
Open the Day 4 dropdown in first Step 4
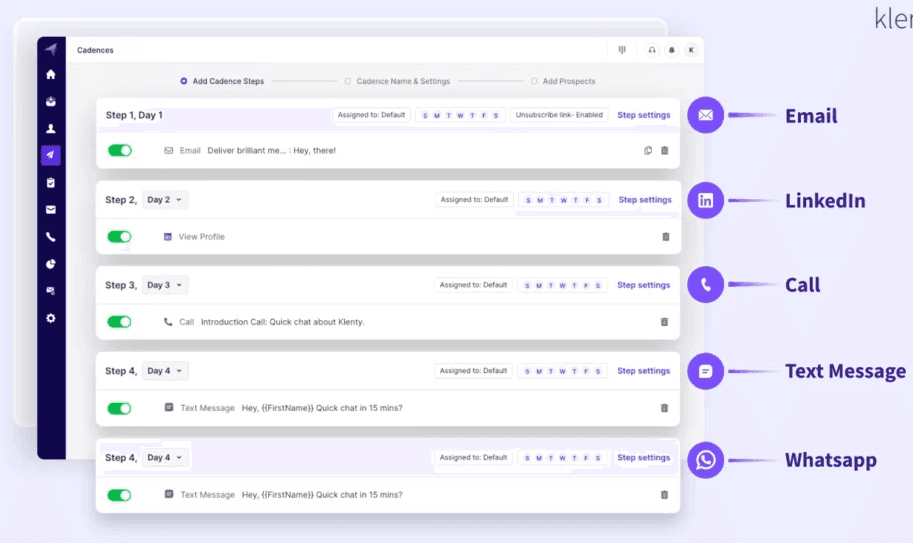pos(165,371)
